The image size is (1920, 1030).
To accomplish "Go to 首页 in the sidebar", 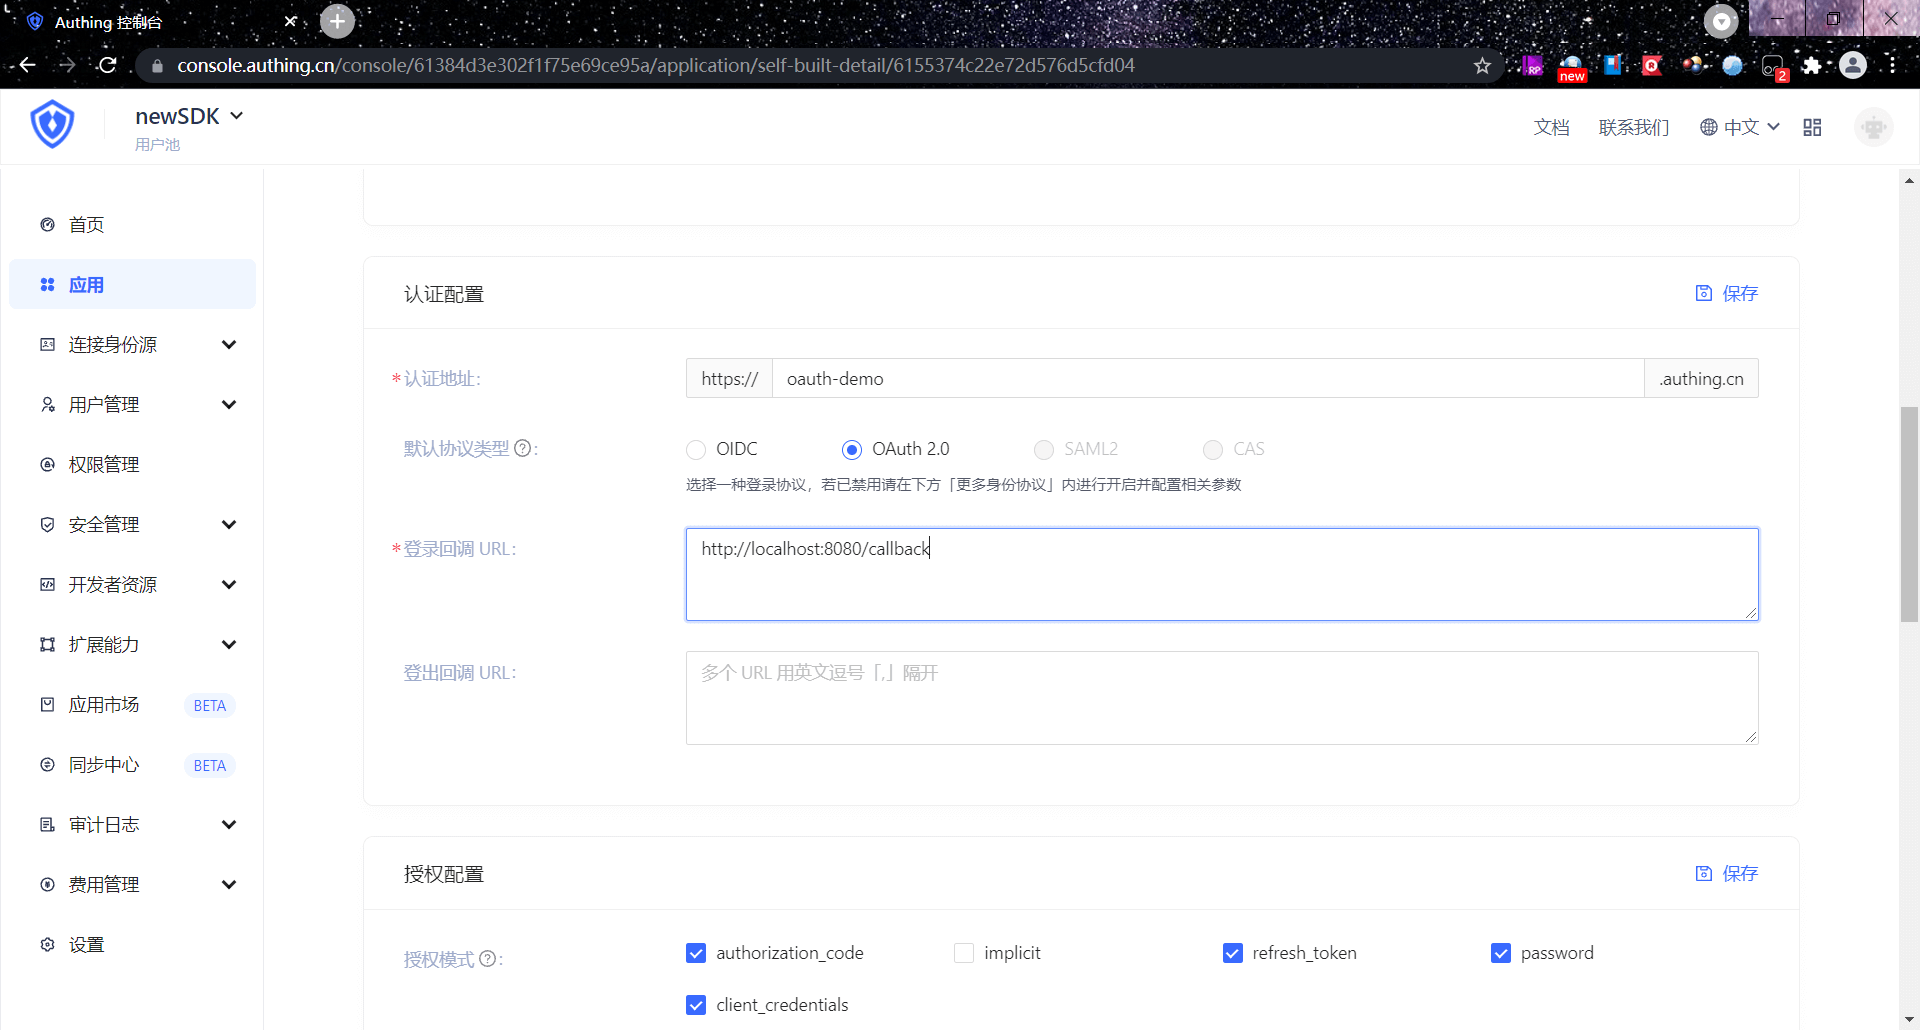I will pyautogui.click(x=86, y=225).
